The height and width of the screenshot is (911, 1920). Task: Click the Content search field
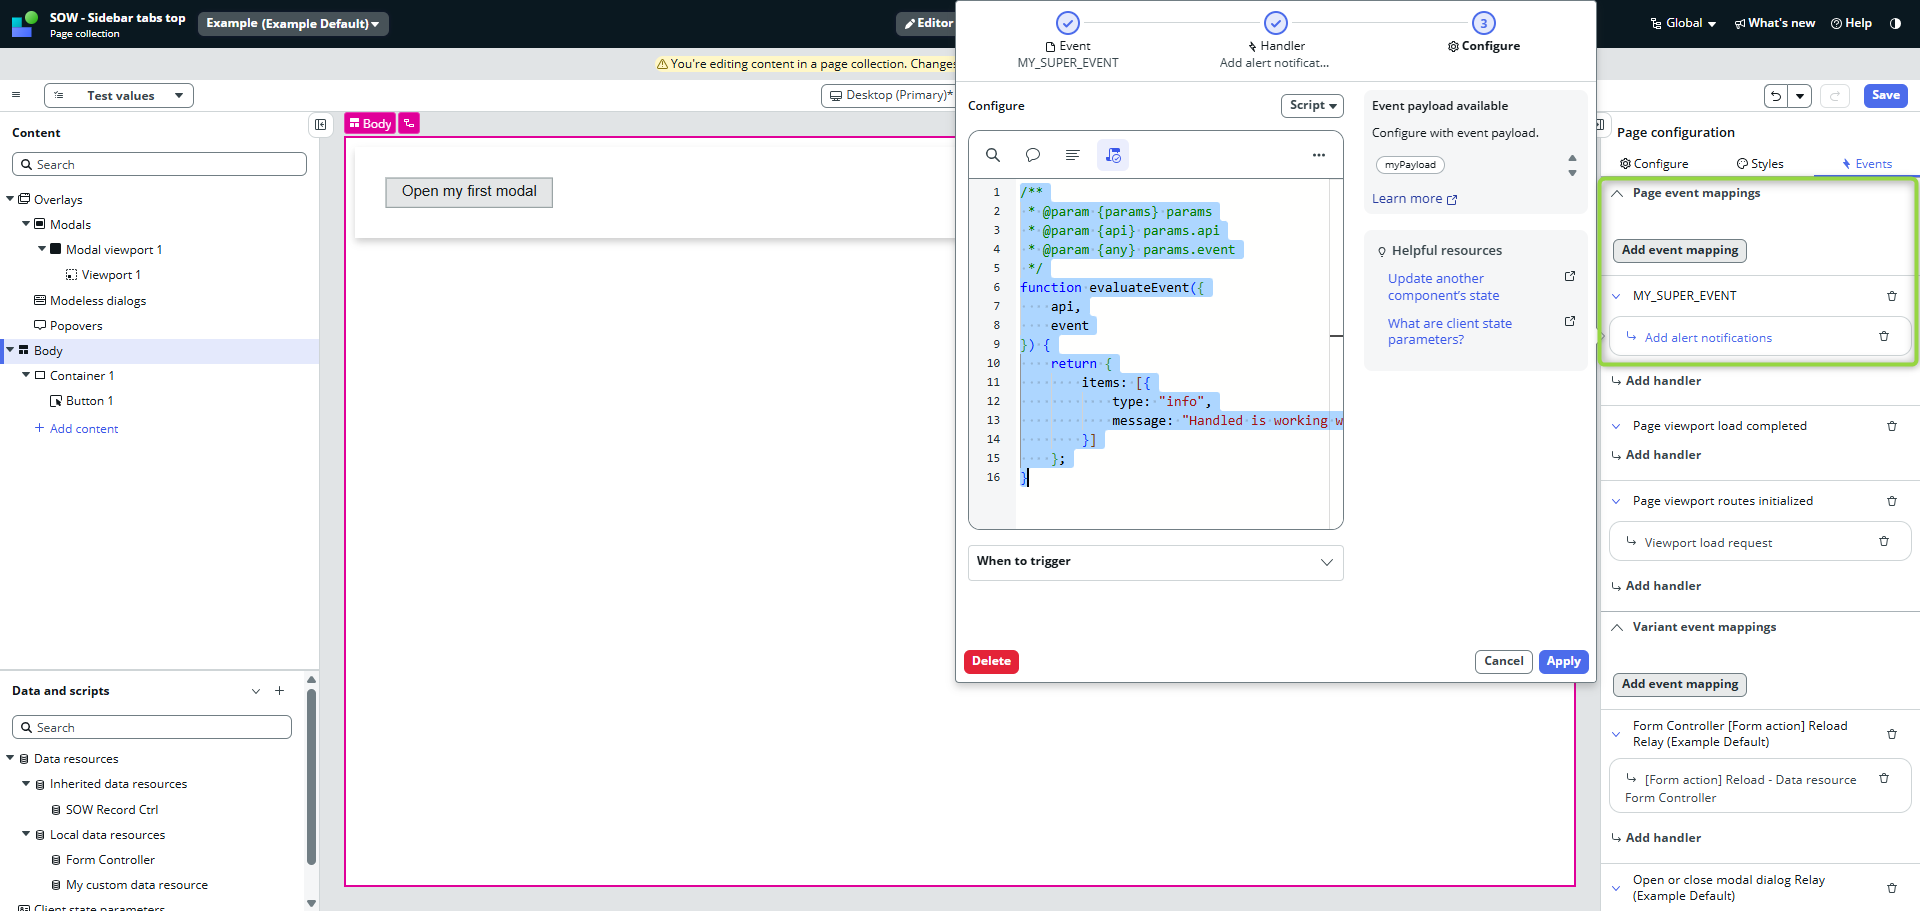click(160, 165)
